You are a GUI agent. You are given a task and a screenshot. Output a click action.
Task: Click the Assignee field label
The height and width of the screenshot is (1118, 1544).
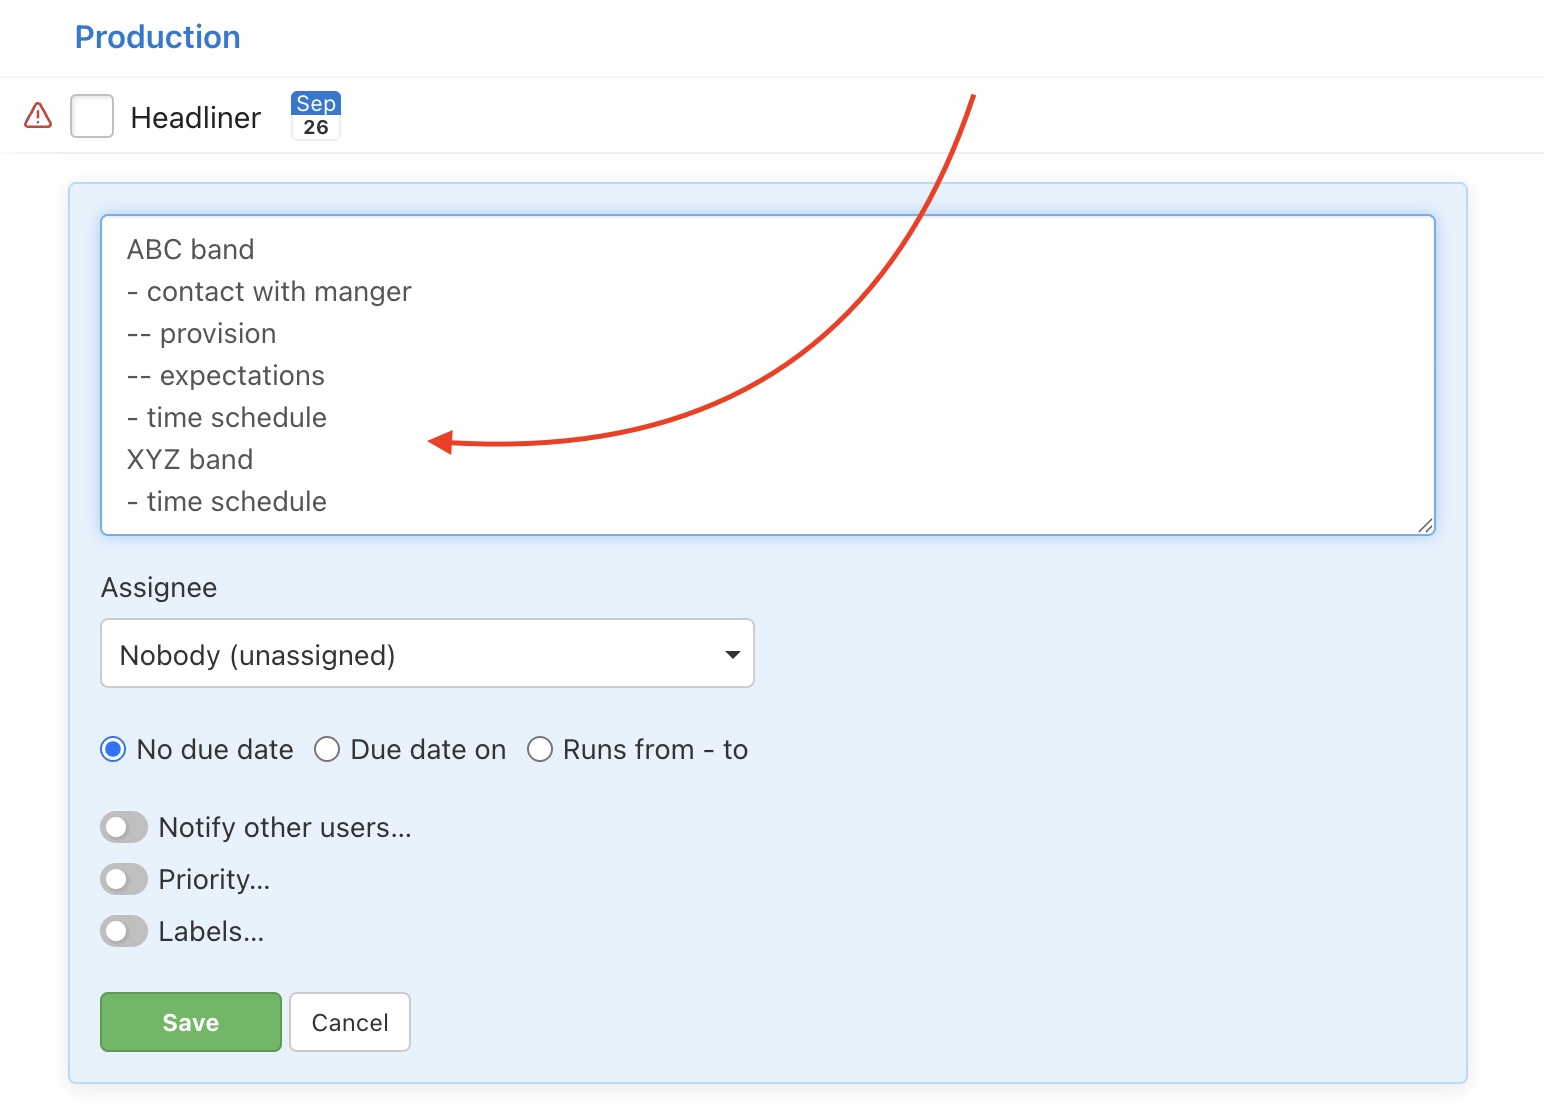159,587
